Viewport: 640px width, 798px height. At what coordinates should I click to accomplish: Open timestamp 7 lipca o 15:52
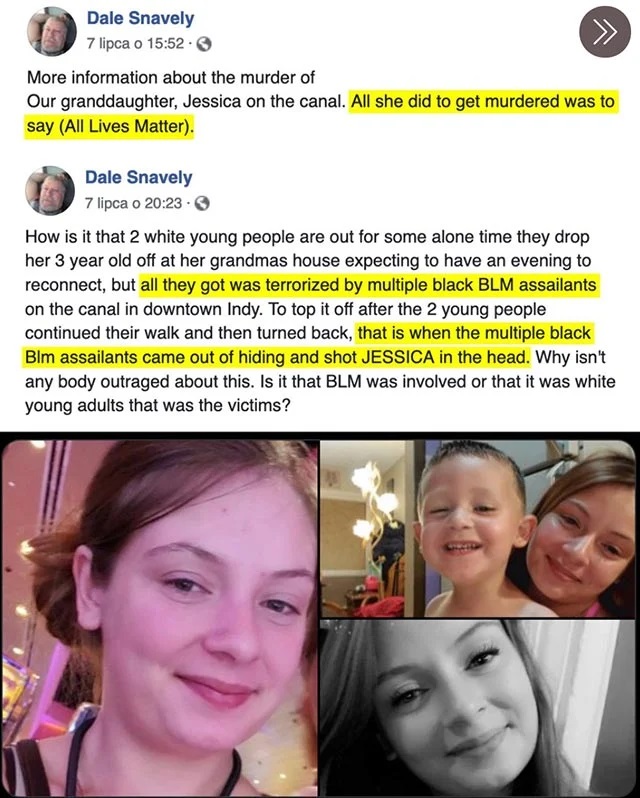coord(135,44)
